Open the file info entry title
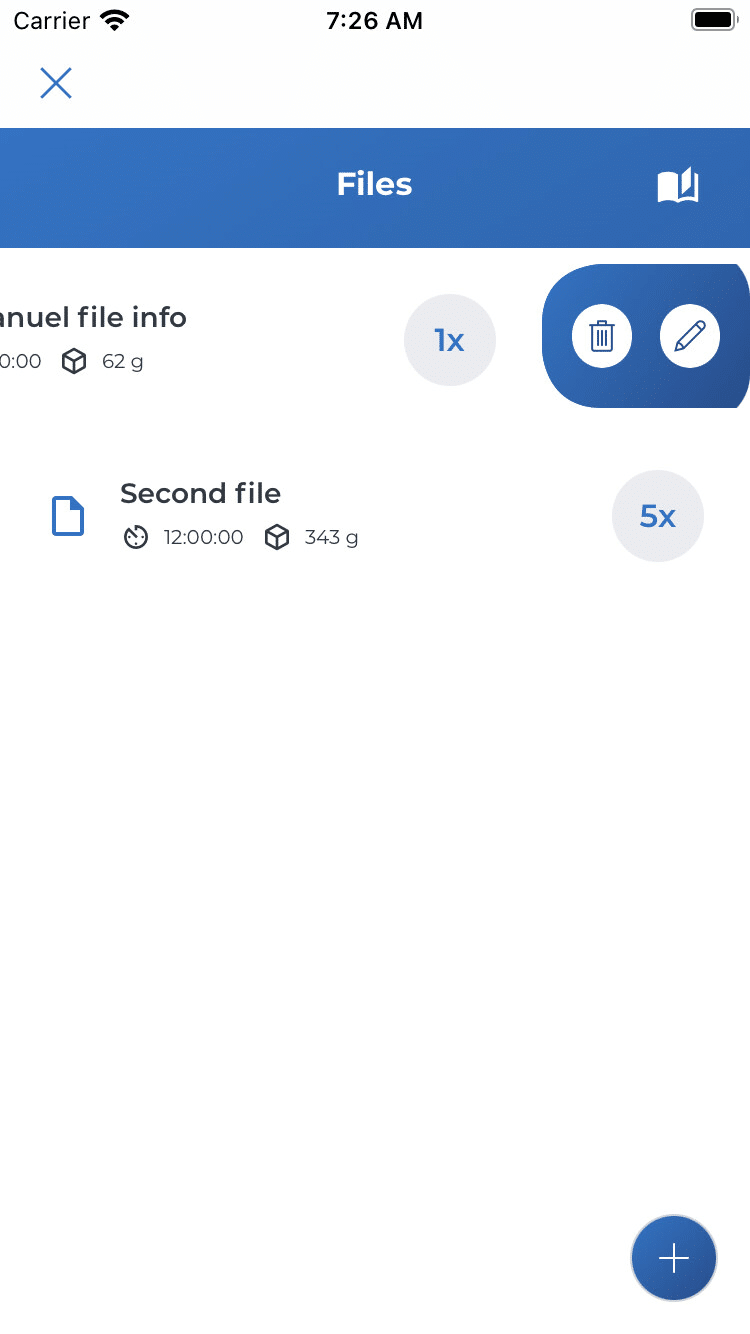This screenshot has width=750, height=1334. point(93,317)
